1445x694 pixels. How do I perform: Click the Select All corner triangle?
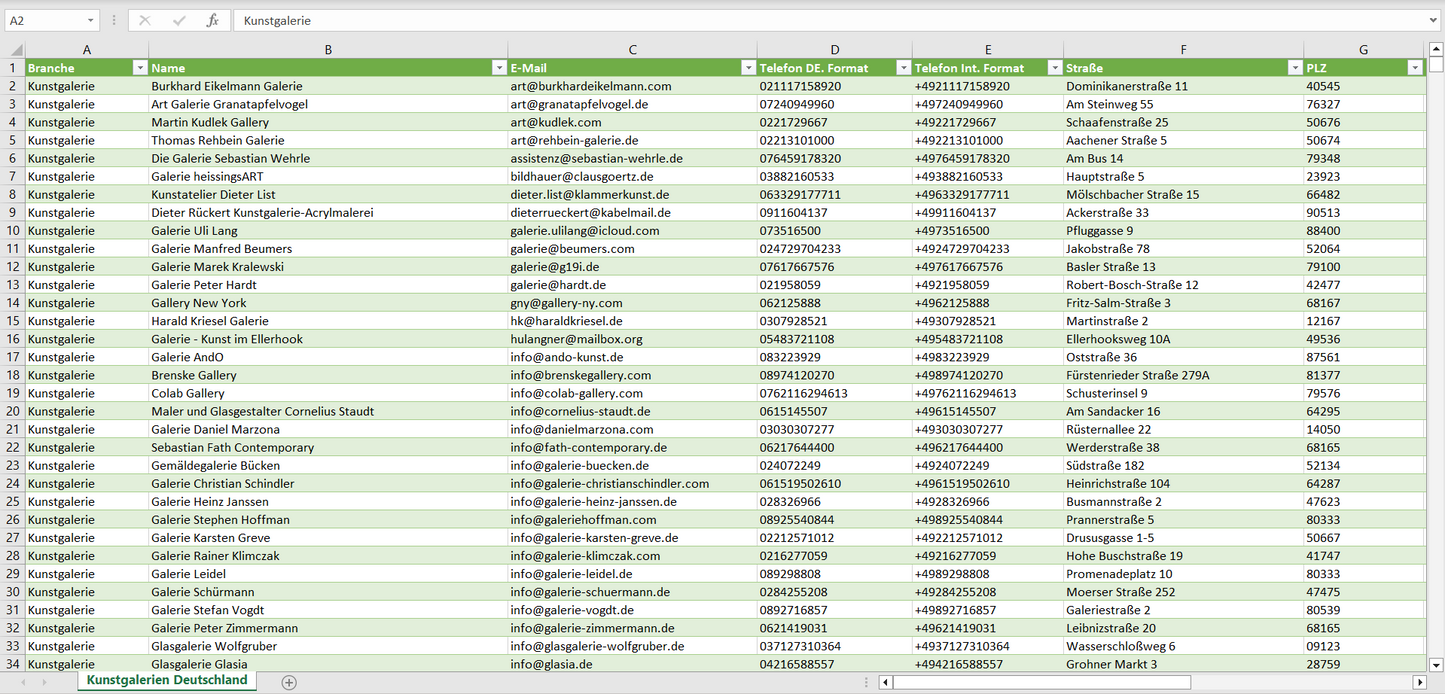click(14, 50)
